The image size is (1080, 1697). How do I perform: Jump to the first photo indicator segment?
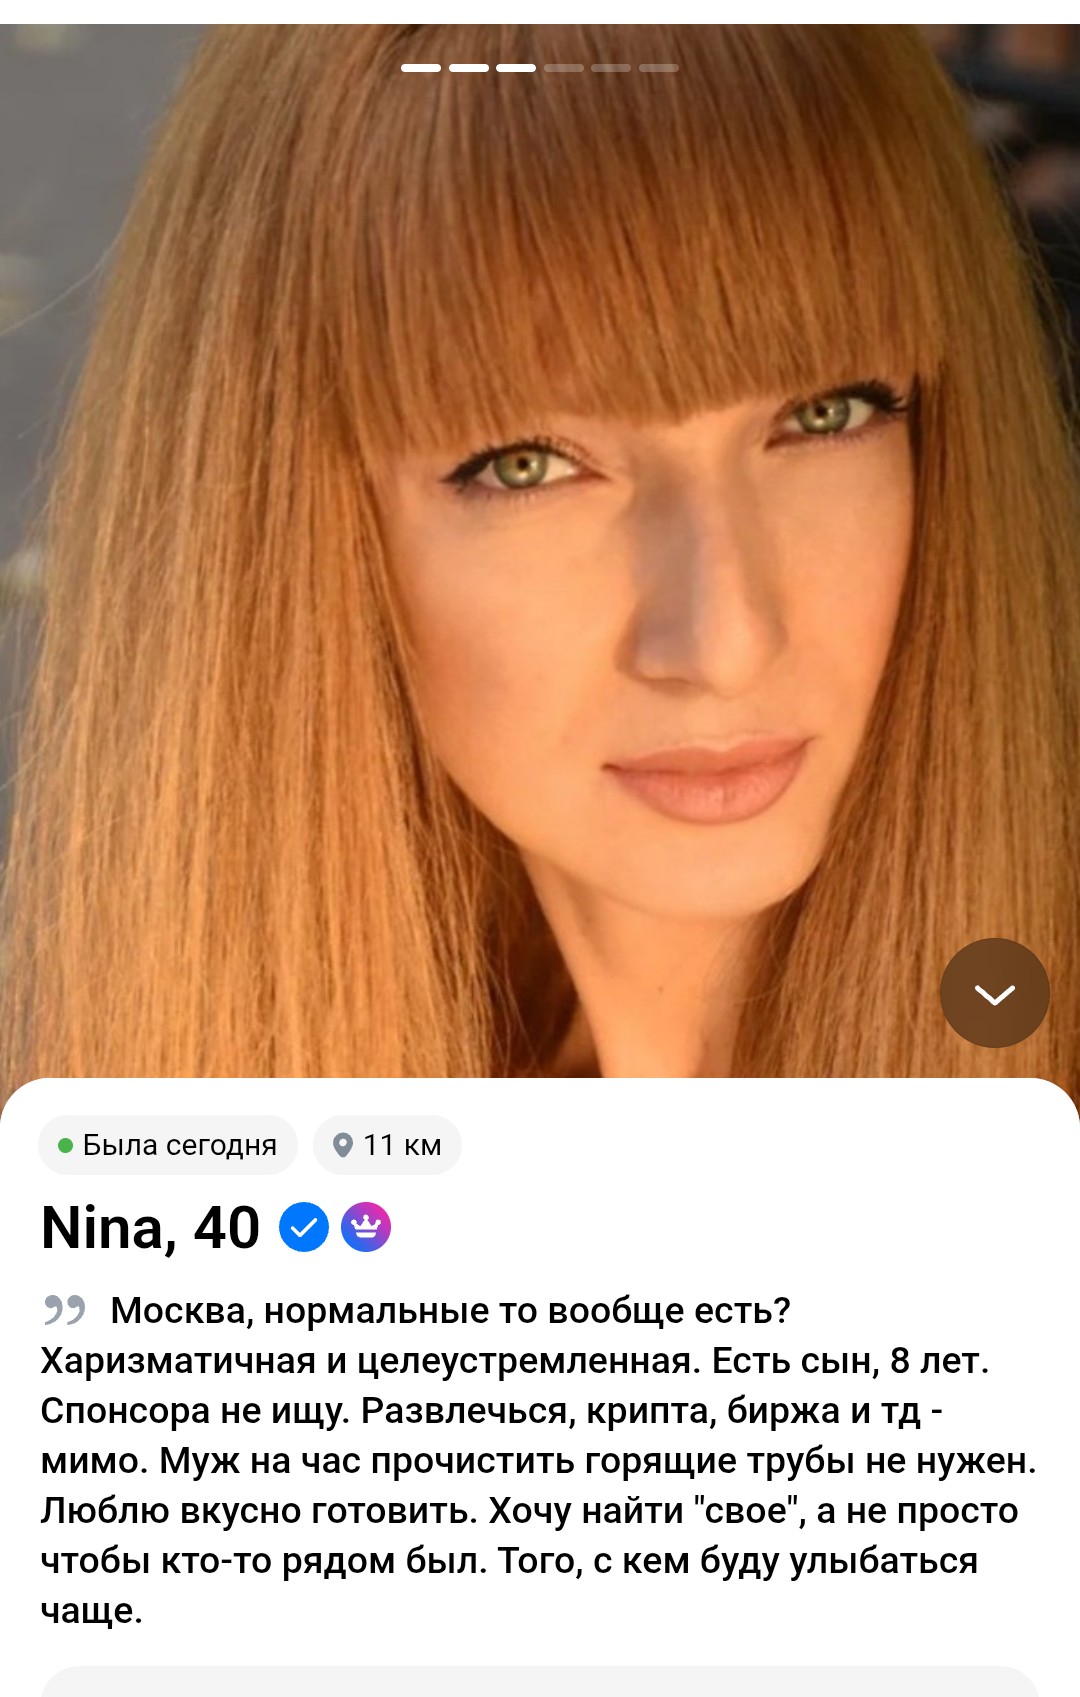421,68
